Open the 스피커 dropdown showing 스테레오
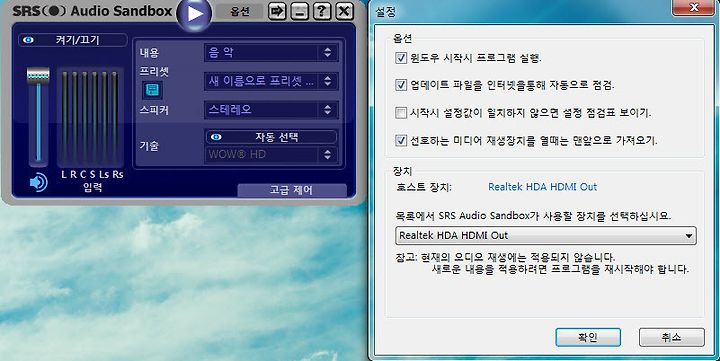720x361 pixels. point(271,110)
